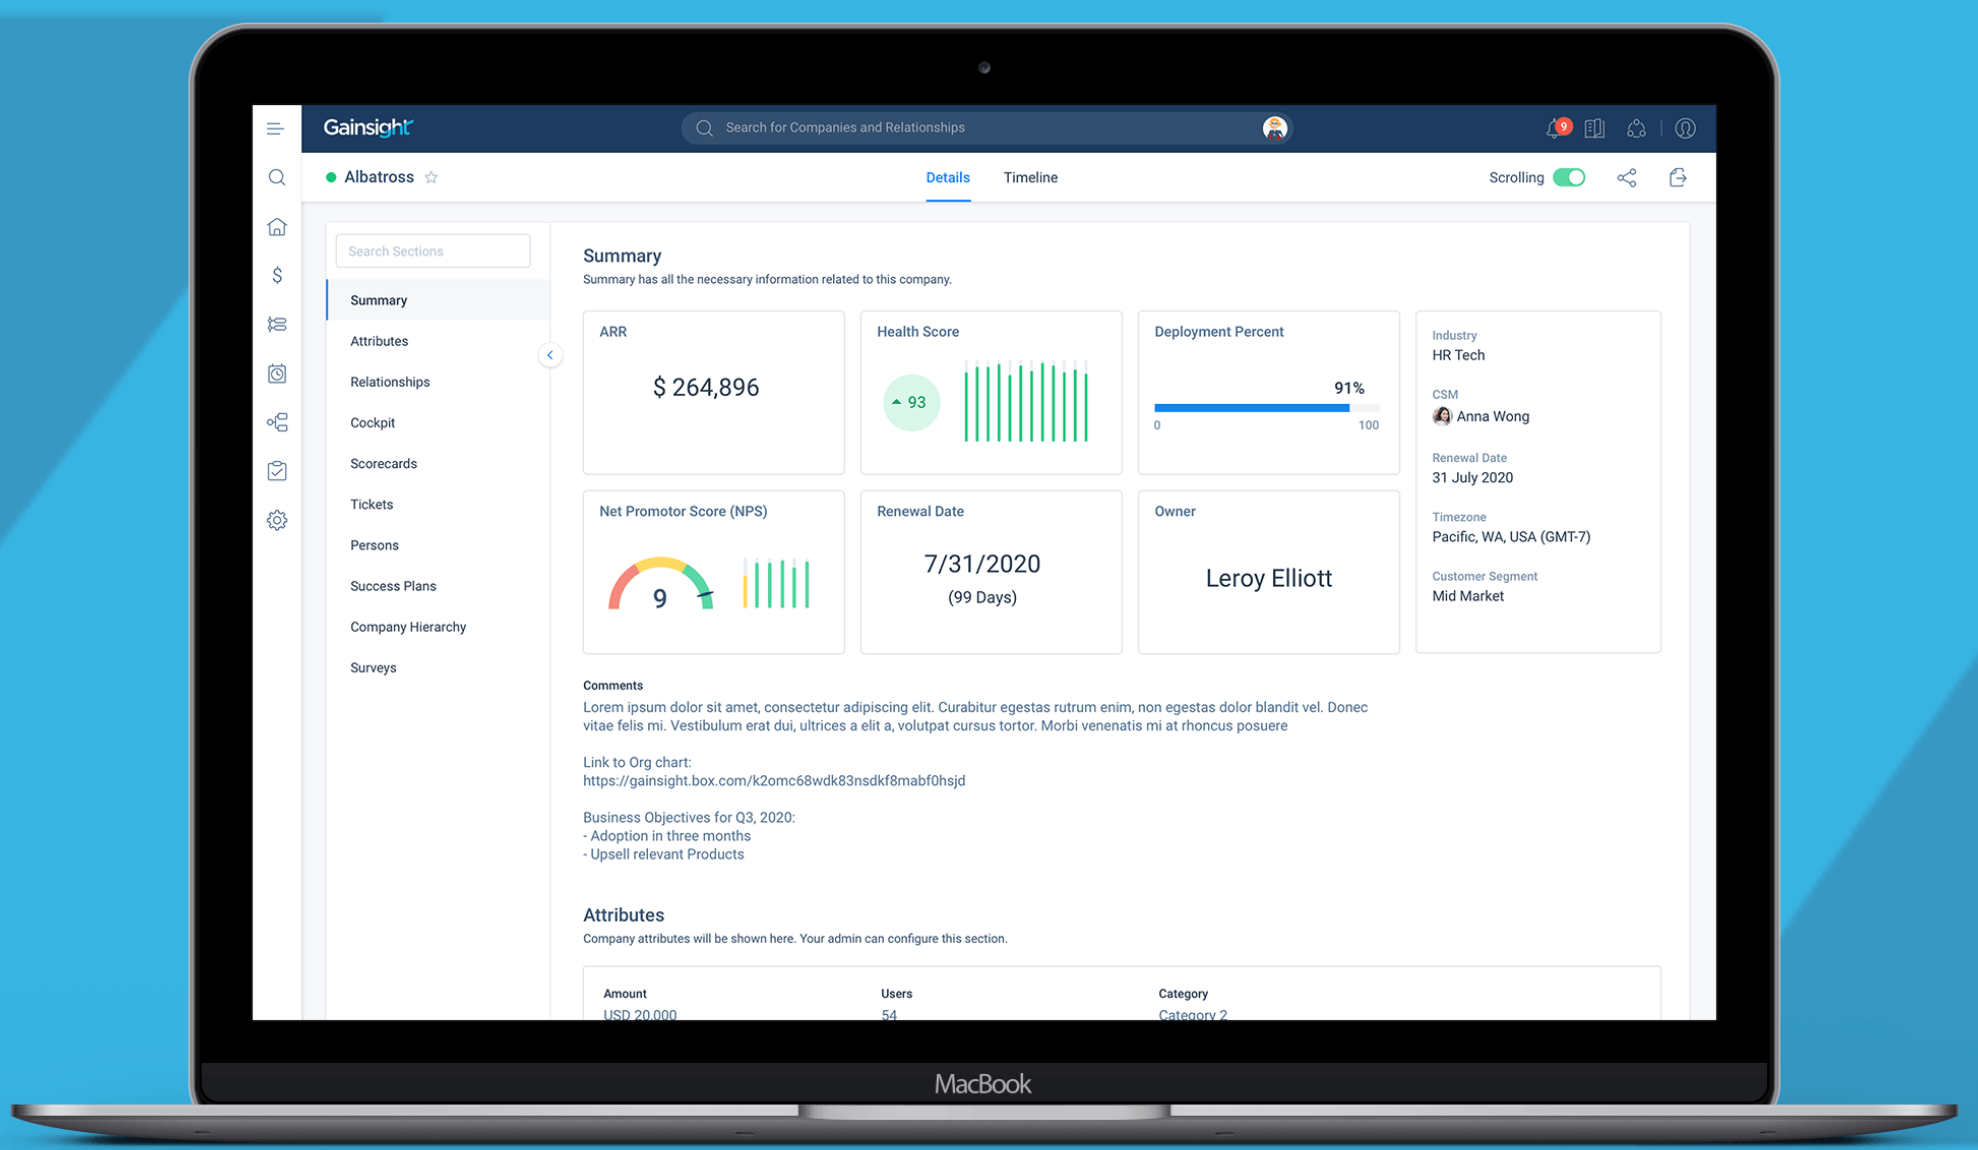Image resolution: width=1978 pixels, height=1150 pixels.
Task: Open the hamburger menu icon
Action: tap(275, 128)
